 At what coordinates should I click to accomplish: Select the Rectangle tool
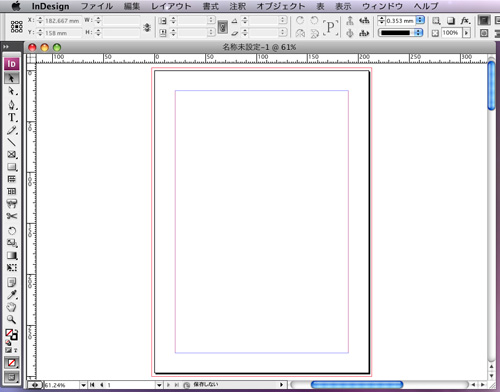coord(11,167)
